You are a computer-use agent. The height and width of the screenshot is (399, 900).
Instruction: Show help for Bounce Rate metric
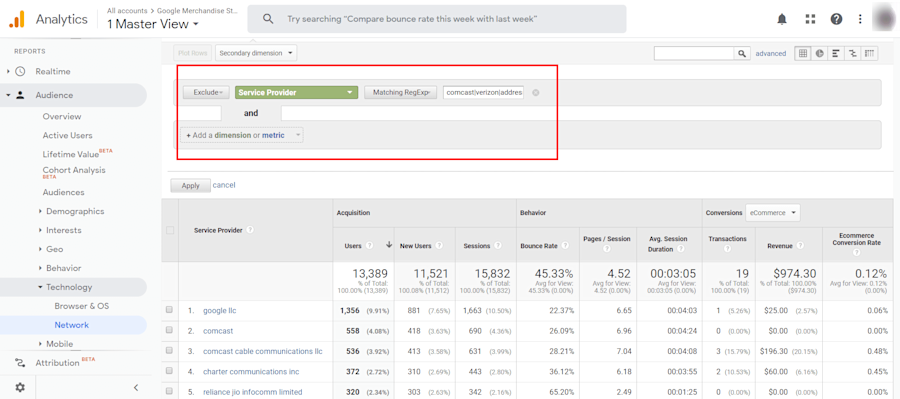click(x=565, y=246)
